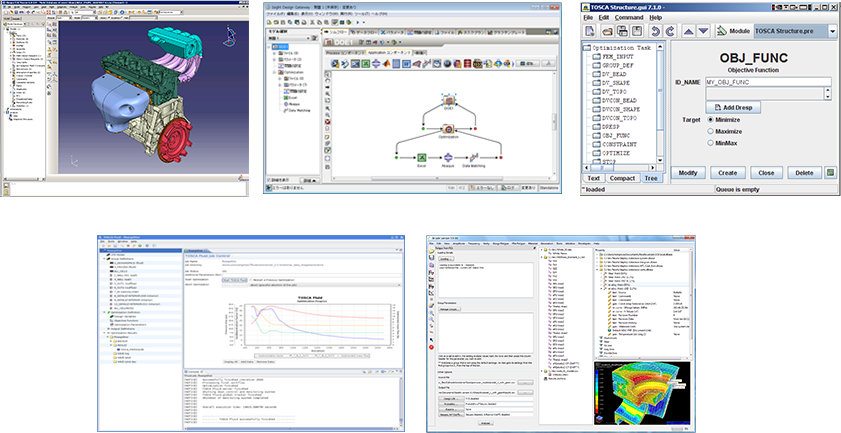The width and height of the screenshot is (841, 433).
Task: Click the vertical scrollbar of the TOSCA Structure tree
Action: [660, 104]
